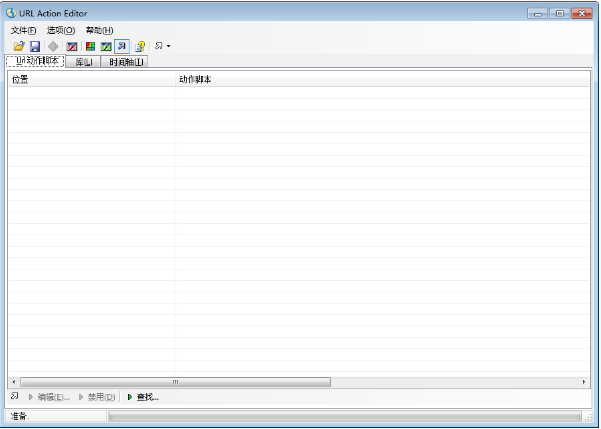Maximize the URL Action Editor window
Image resolution: width=601 pixels, height=429 pixels.
560,14
